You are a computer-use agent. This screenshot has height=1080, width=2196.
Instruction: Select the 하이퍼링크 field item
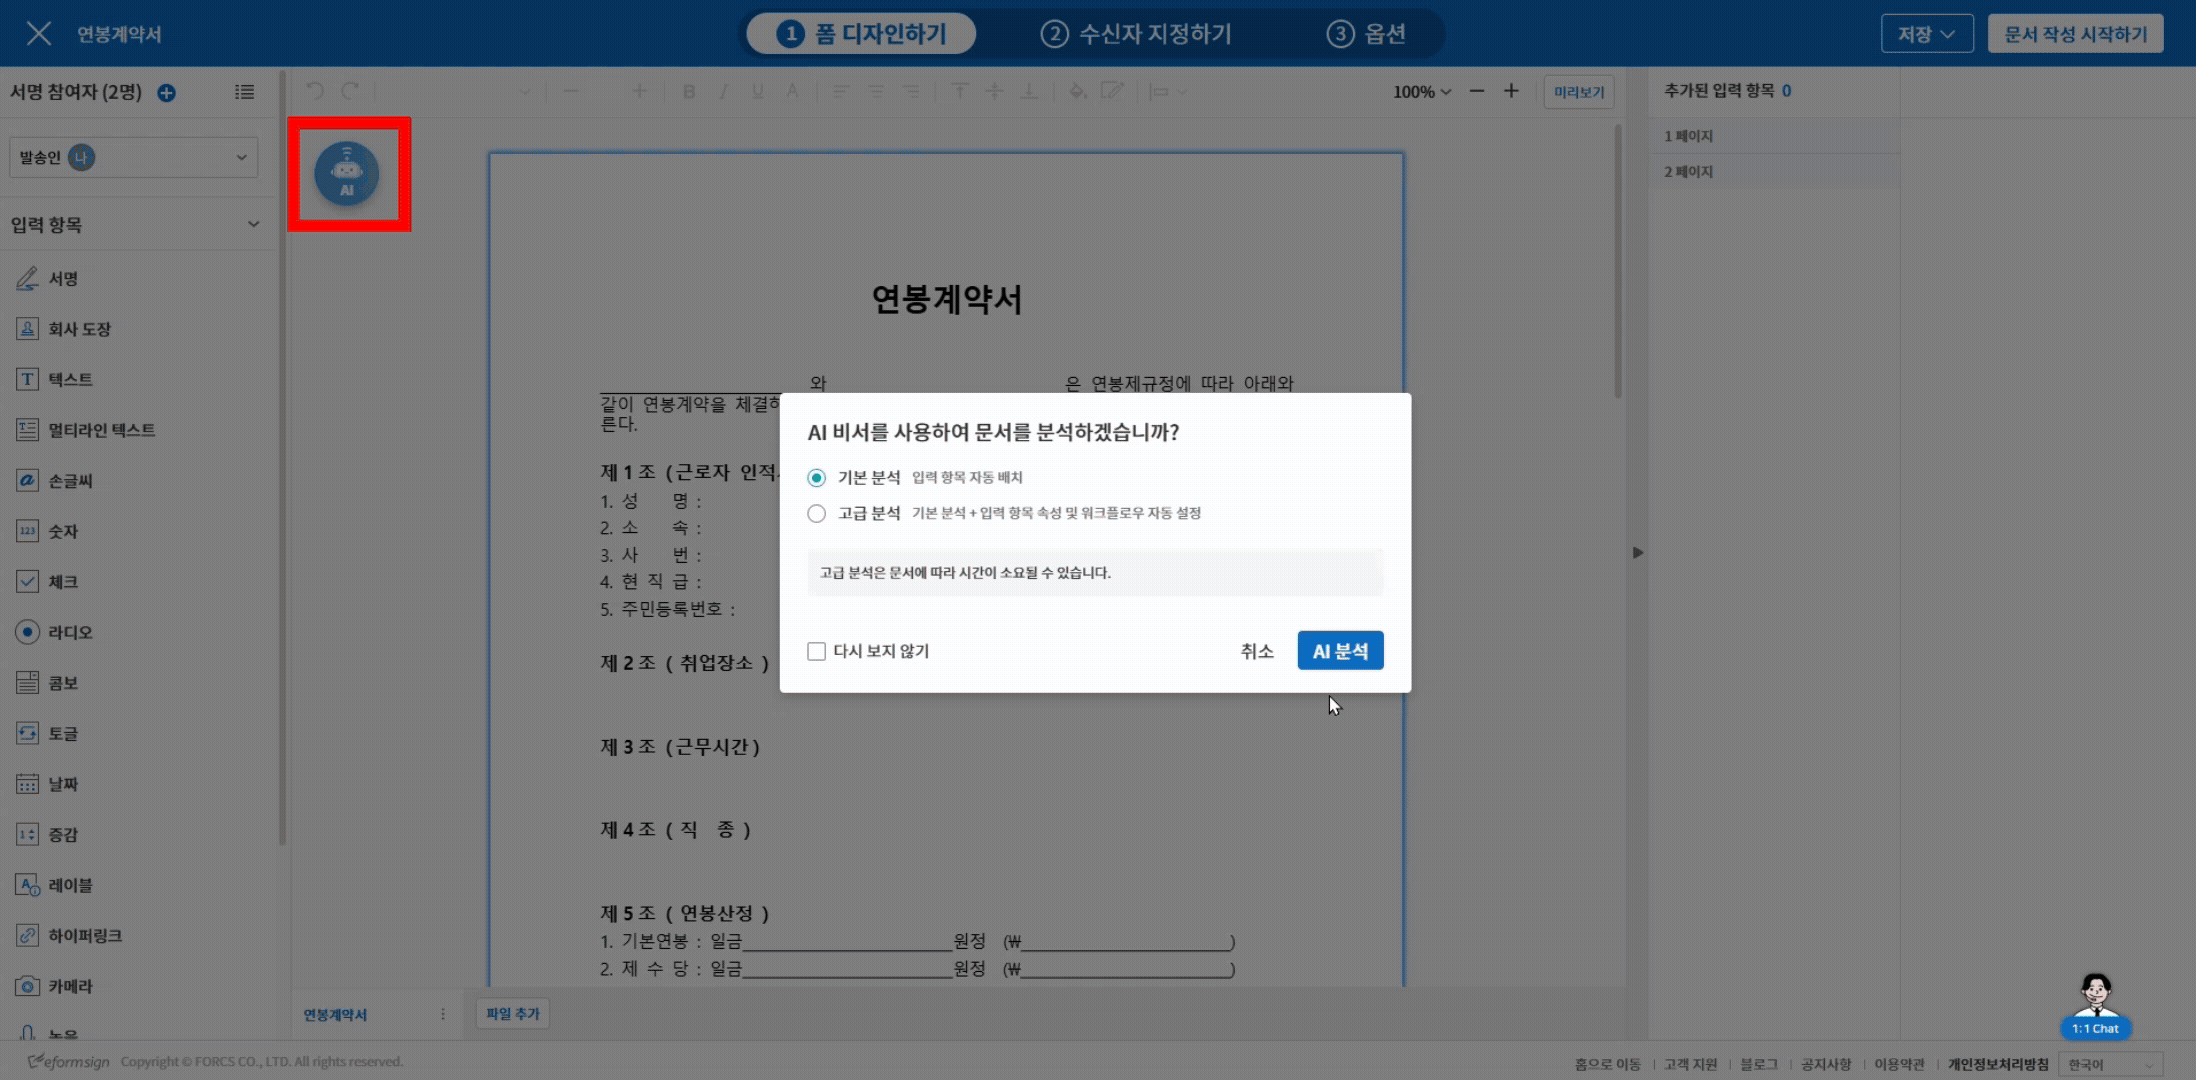coord(84,936)
